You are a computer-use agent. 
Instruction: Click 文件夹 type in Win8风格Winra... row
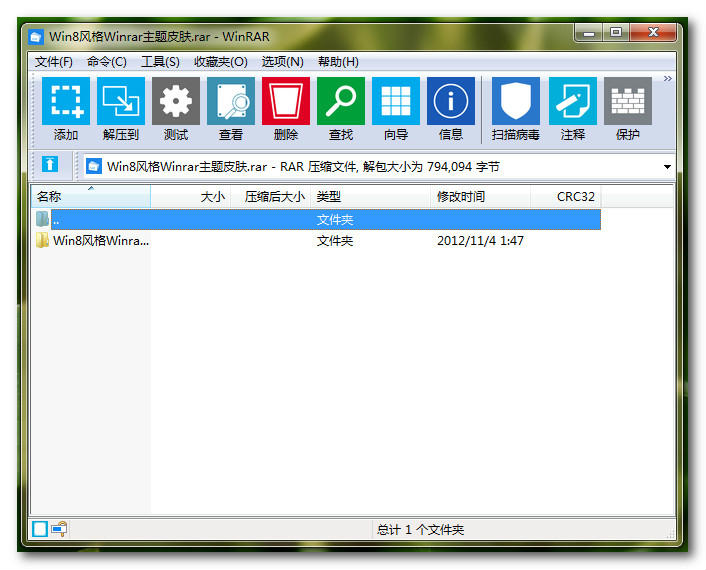click(x=335, y=240)
